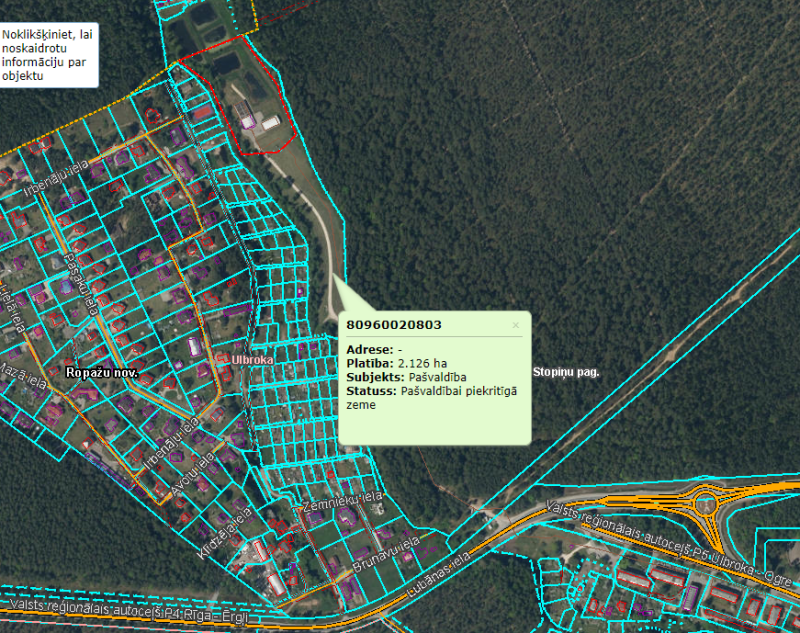Click the 'Noklikšķiniet, lai noskaidrotu' hint box

pos(48,55)
